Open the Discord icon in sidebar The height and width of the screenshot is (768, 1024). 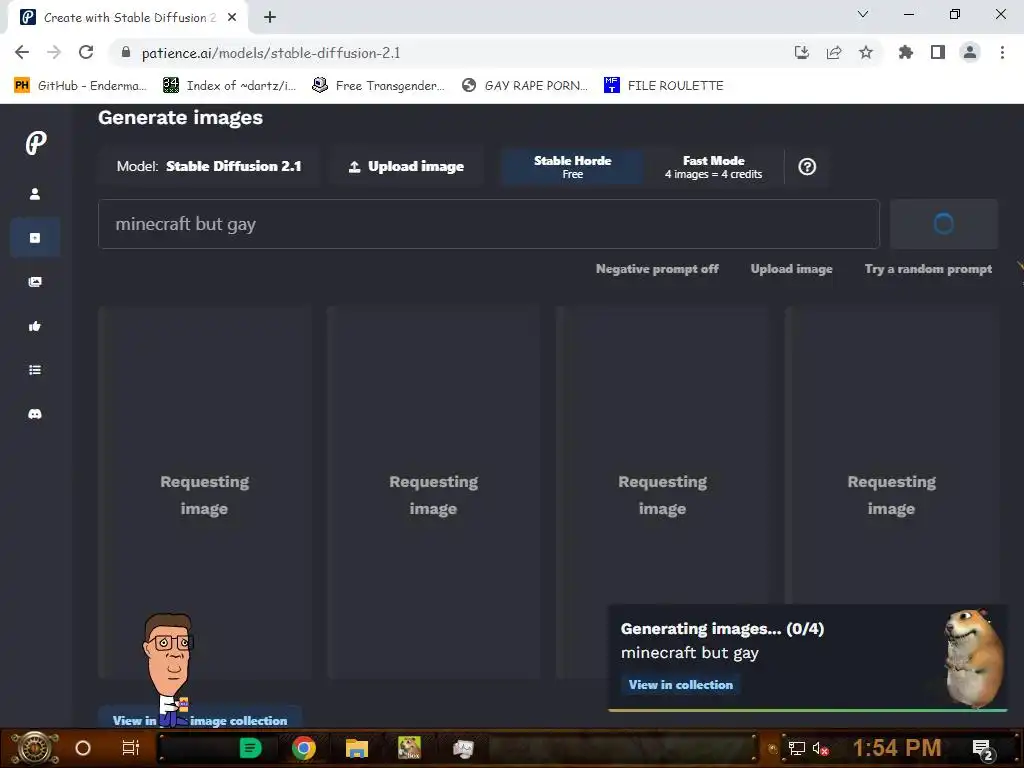click(35, 414)
